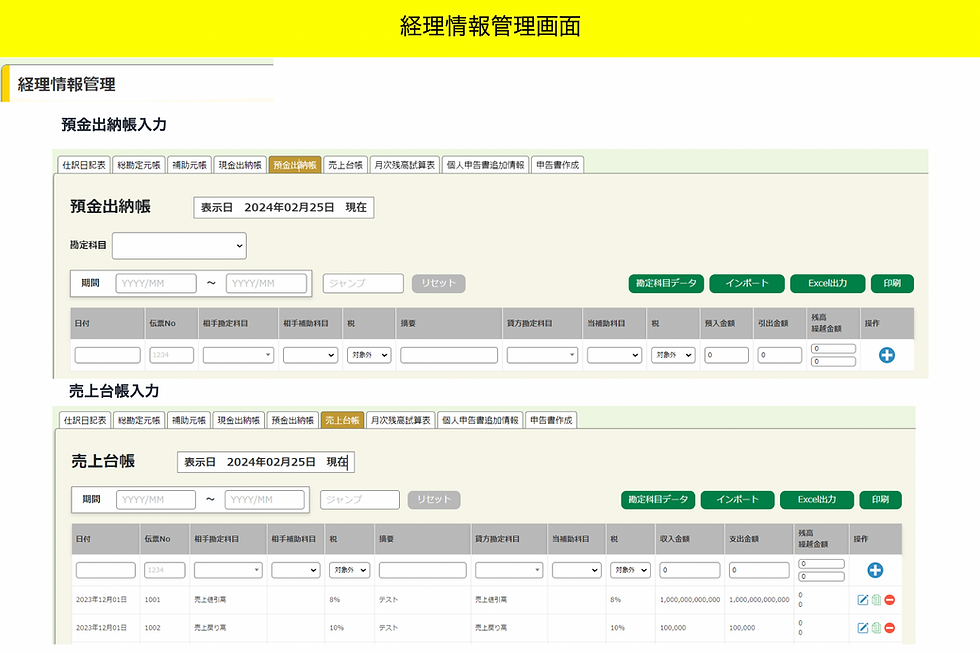Image resolution: width=980 pixels, height=653 pixels.
Task: Click リセット button in 預金出納帳 section
Action: (x=439, y=284)
